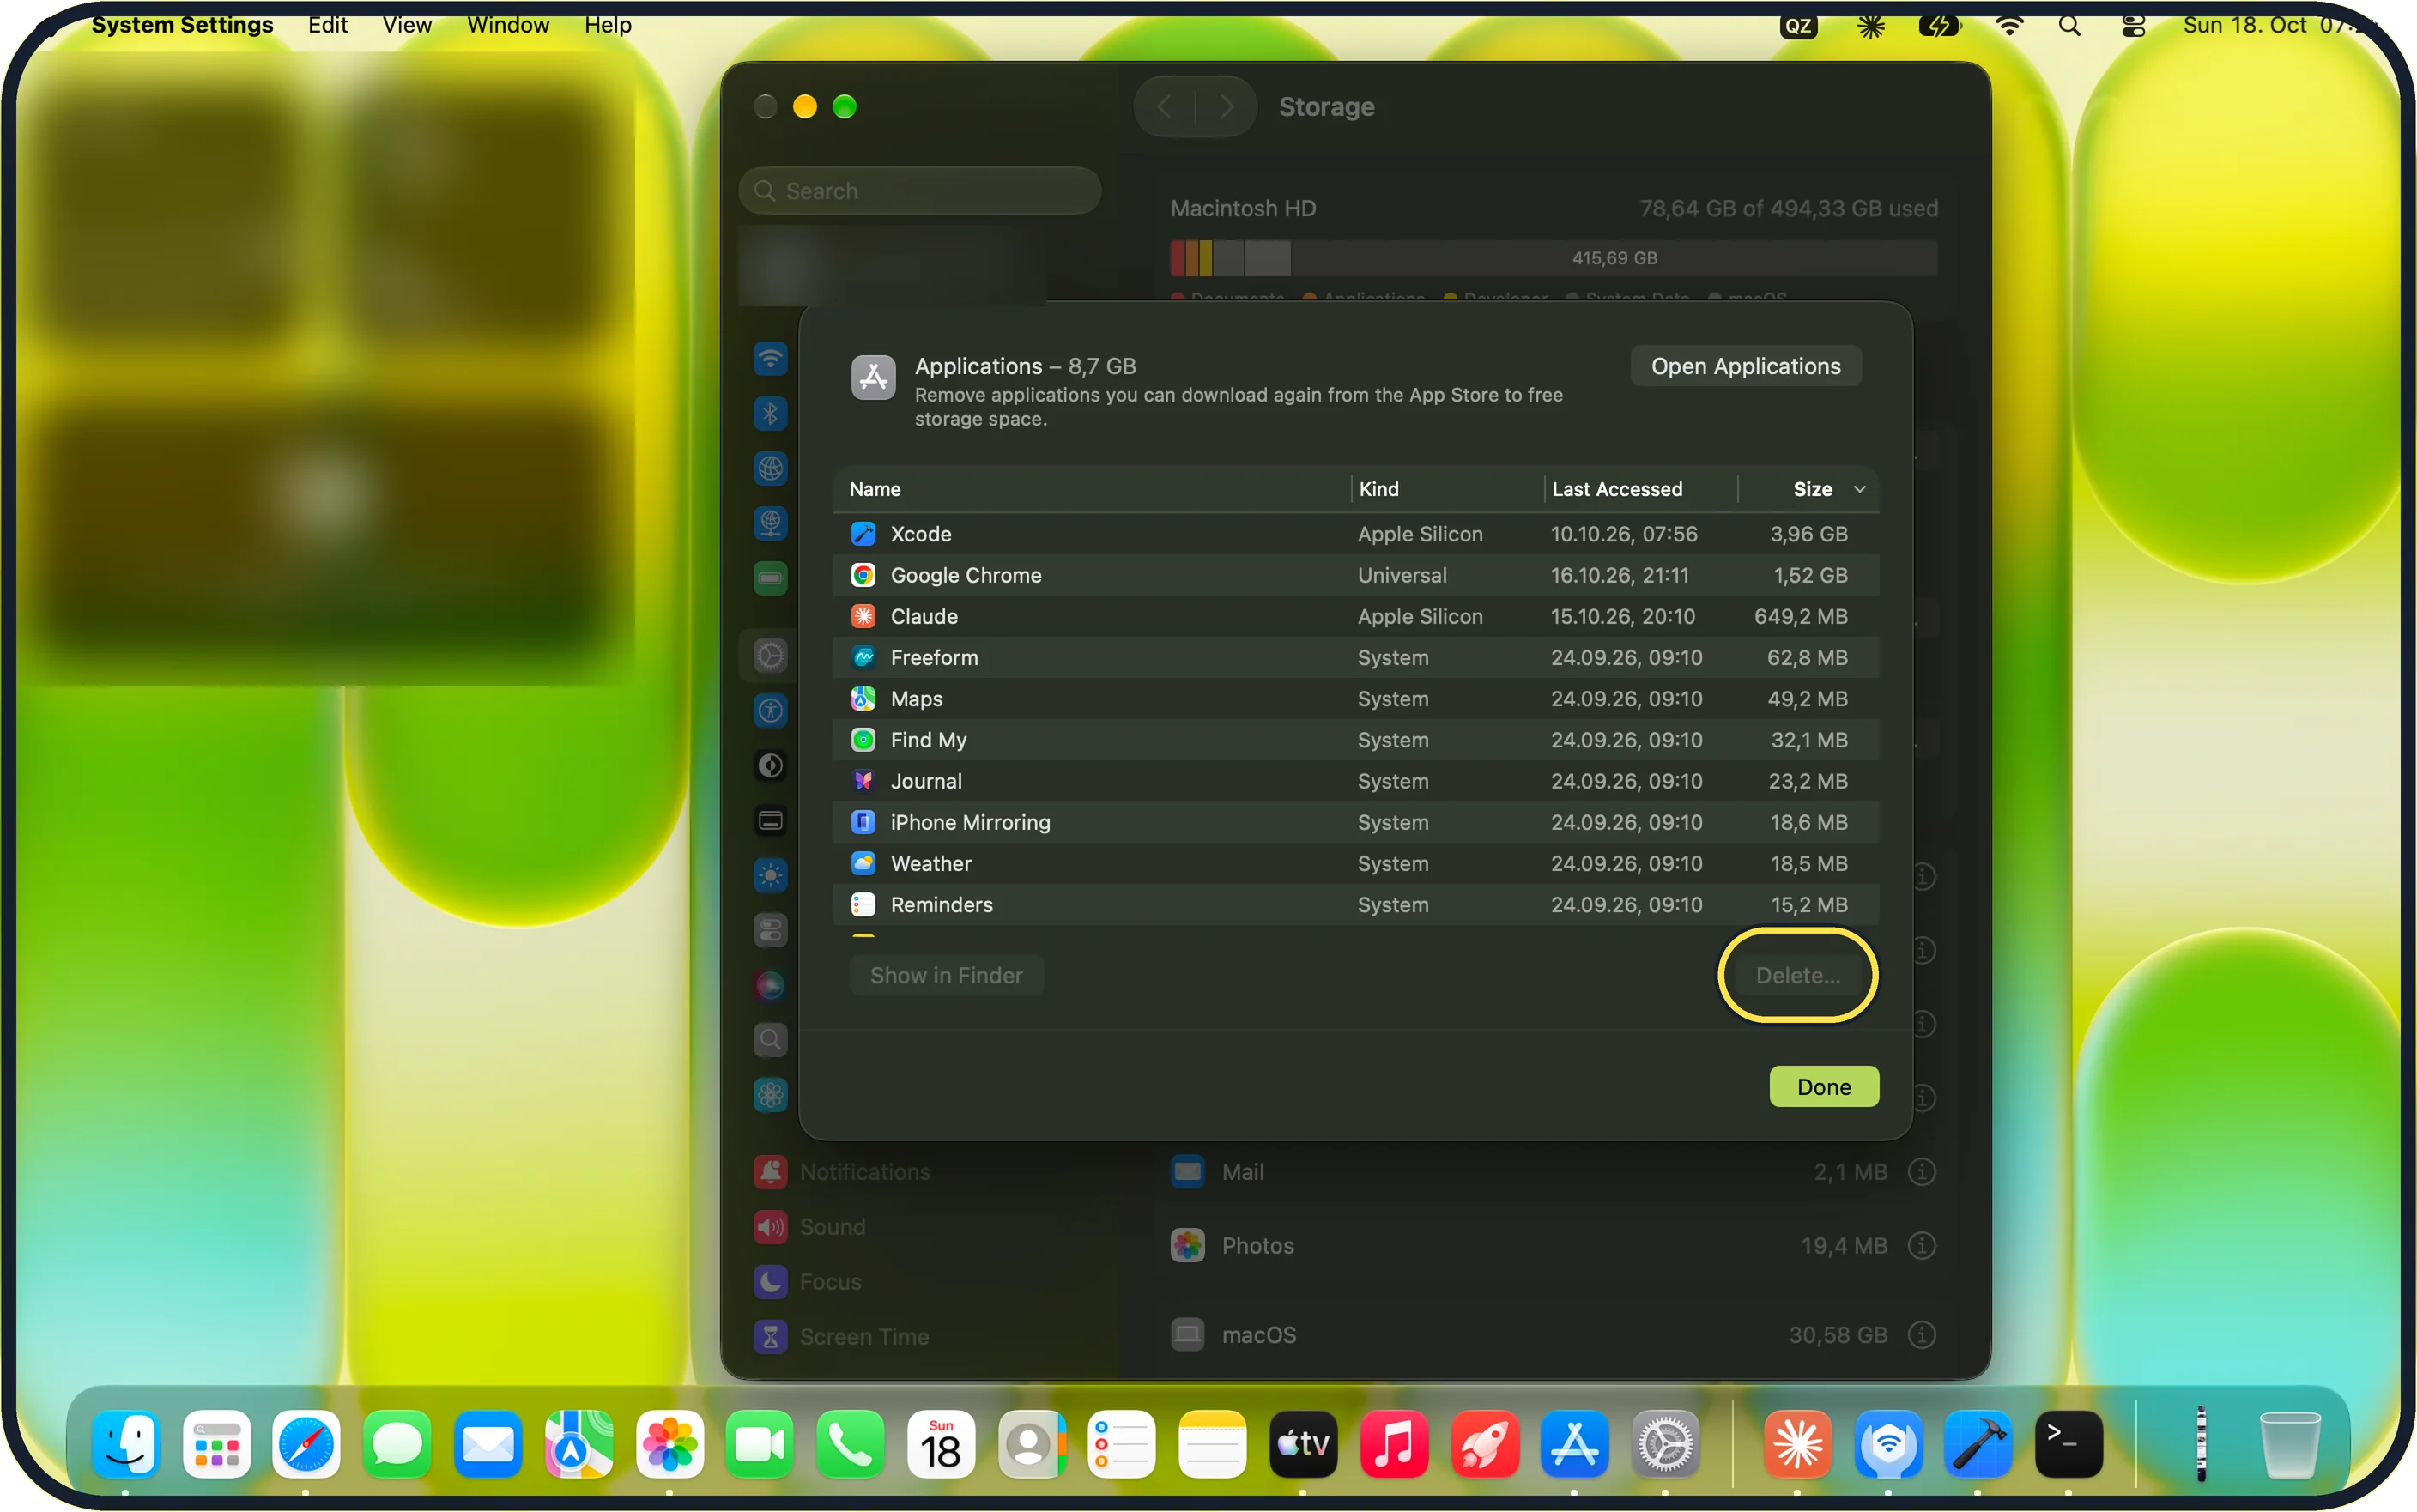Open the View menu

407,25
